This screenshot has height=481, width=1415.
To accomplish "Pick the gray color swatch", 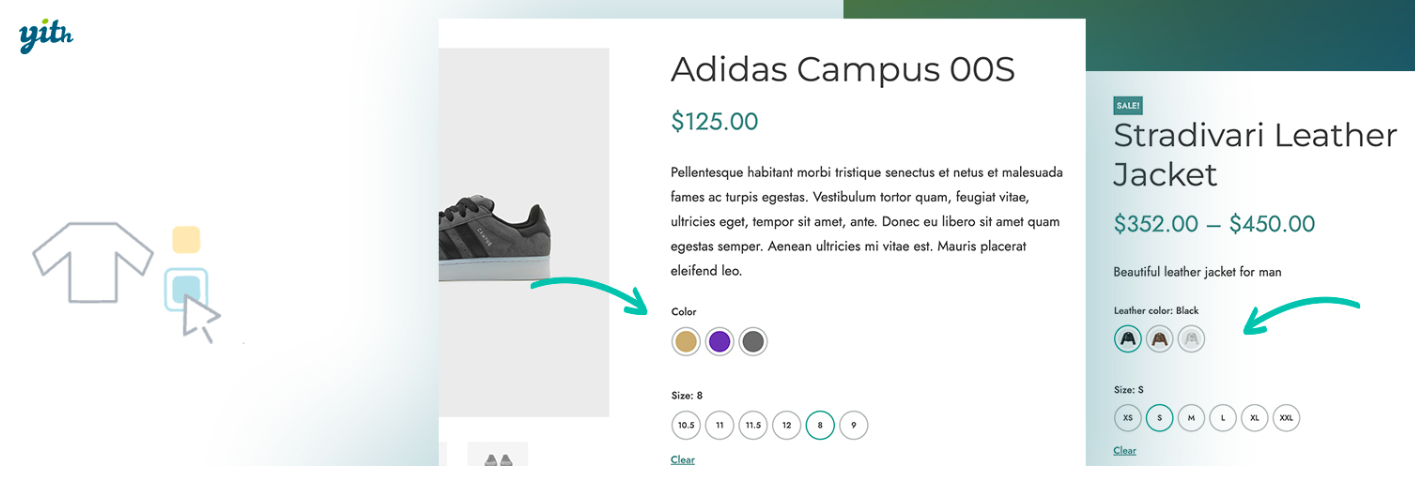I will [x=753, y=342].
